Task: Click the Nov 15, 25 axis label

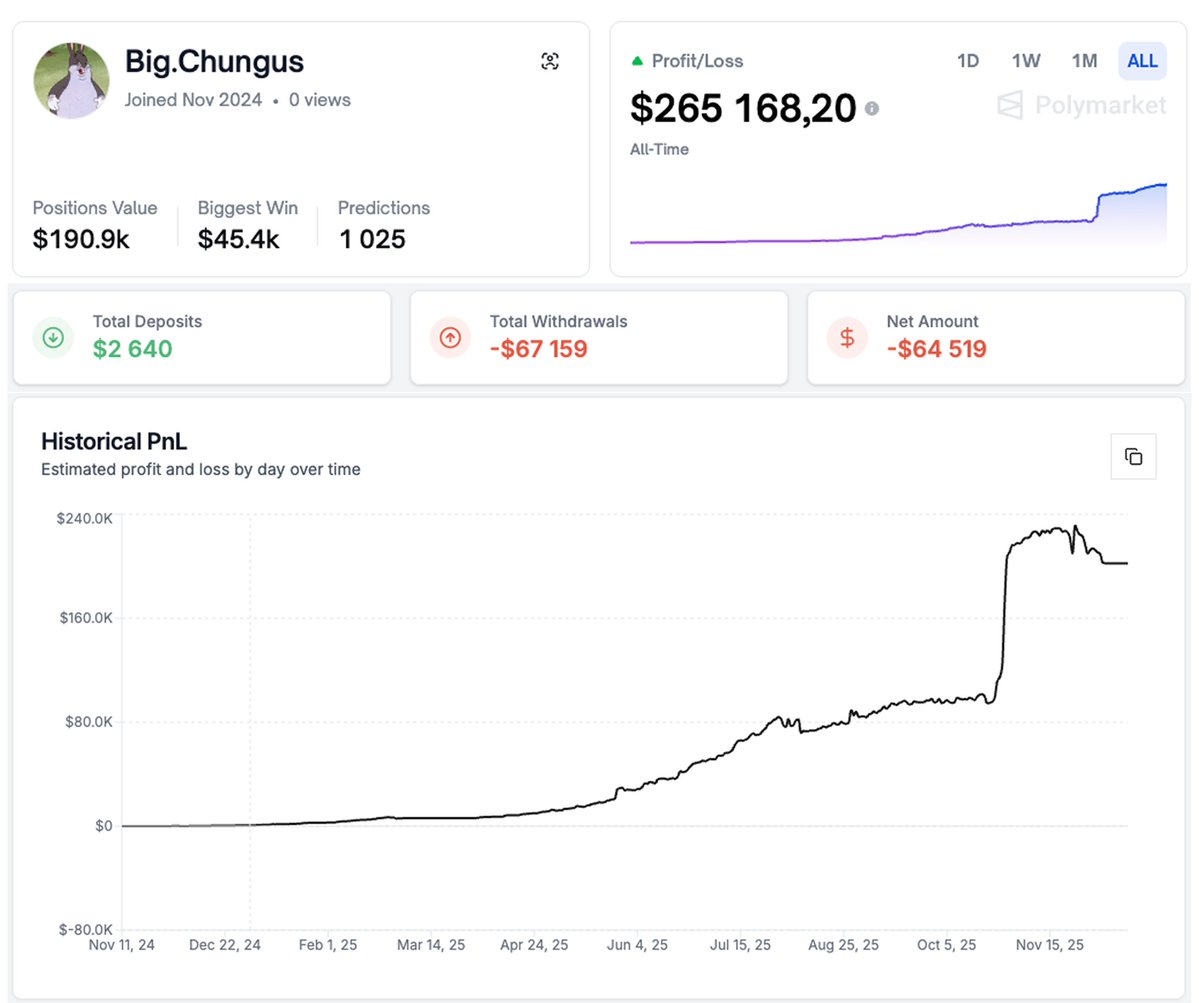Action: [x=1049, y=944]
